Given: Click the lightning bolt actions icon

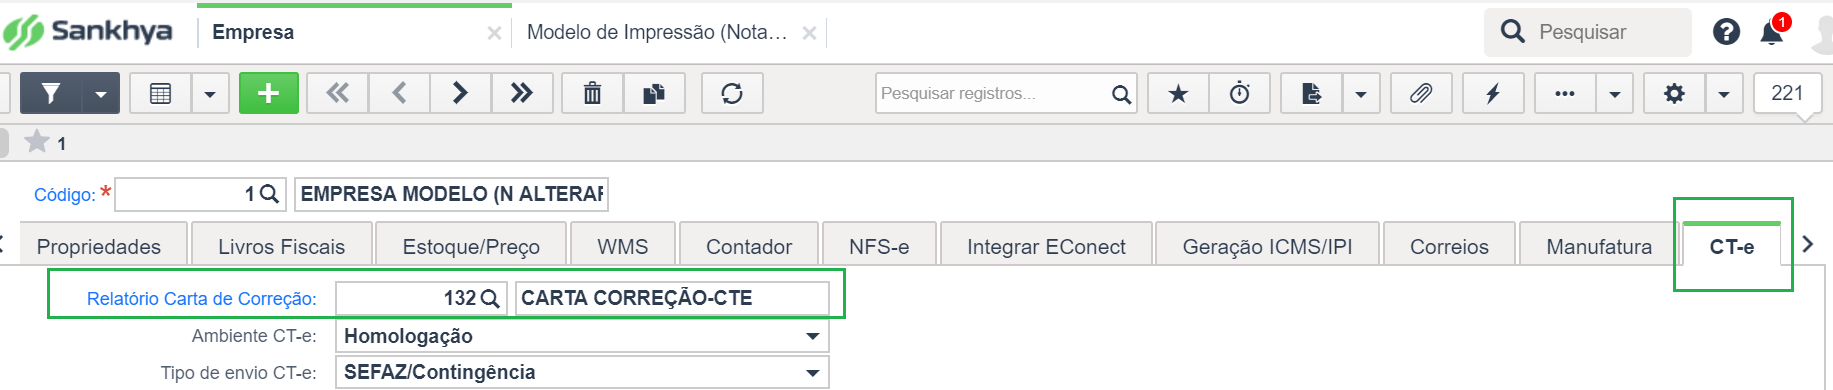Looking at the screenshot, I should click(x=1493, y=93).
